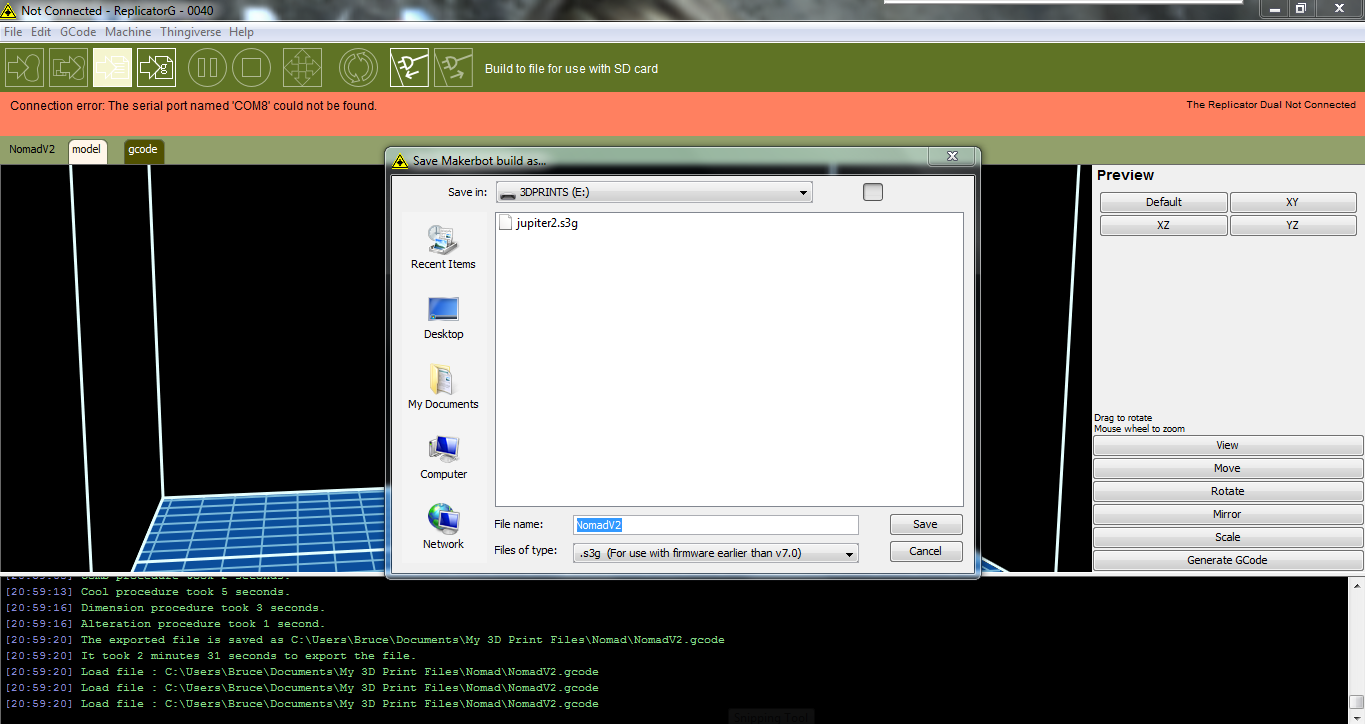Switch preview to the XZ view
1365x724 pixels.
pyautogui.click(x=1164, y=225)
